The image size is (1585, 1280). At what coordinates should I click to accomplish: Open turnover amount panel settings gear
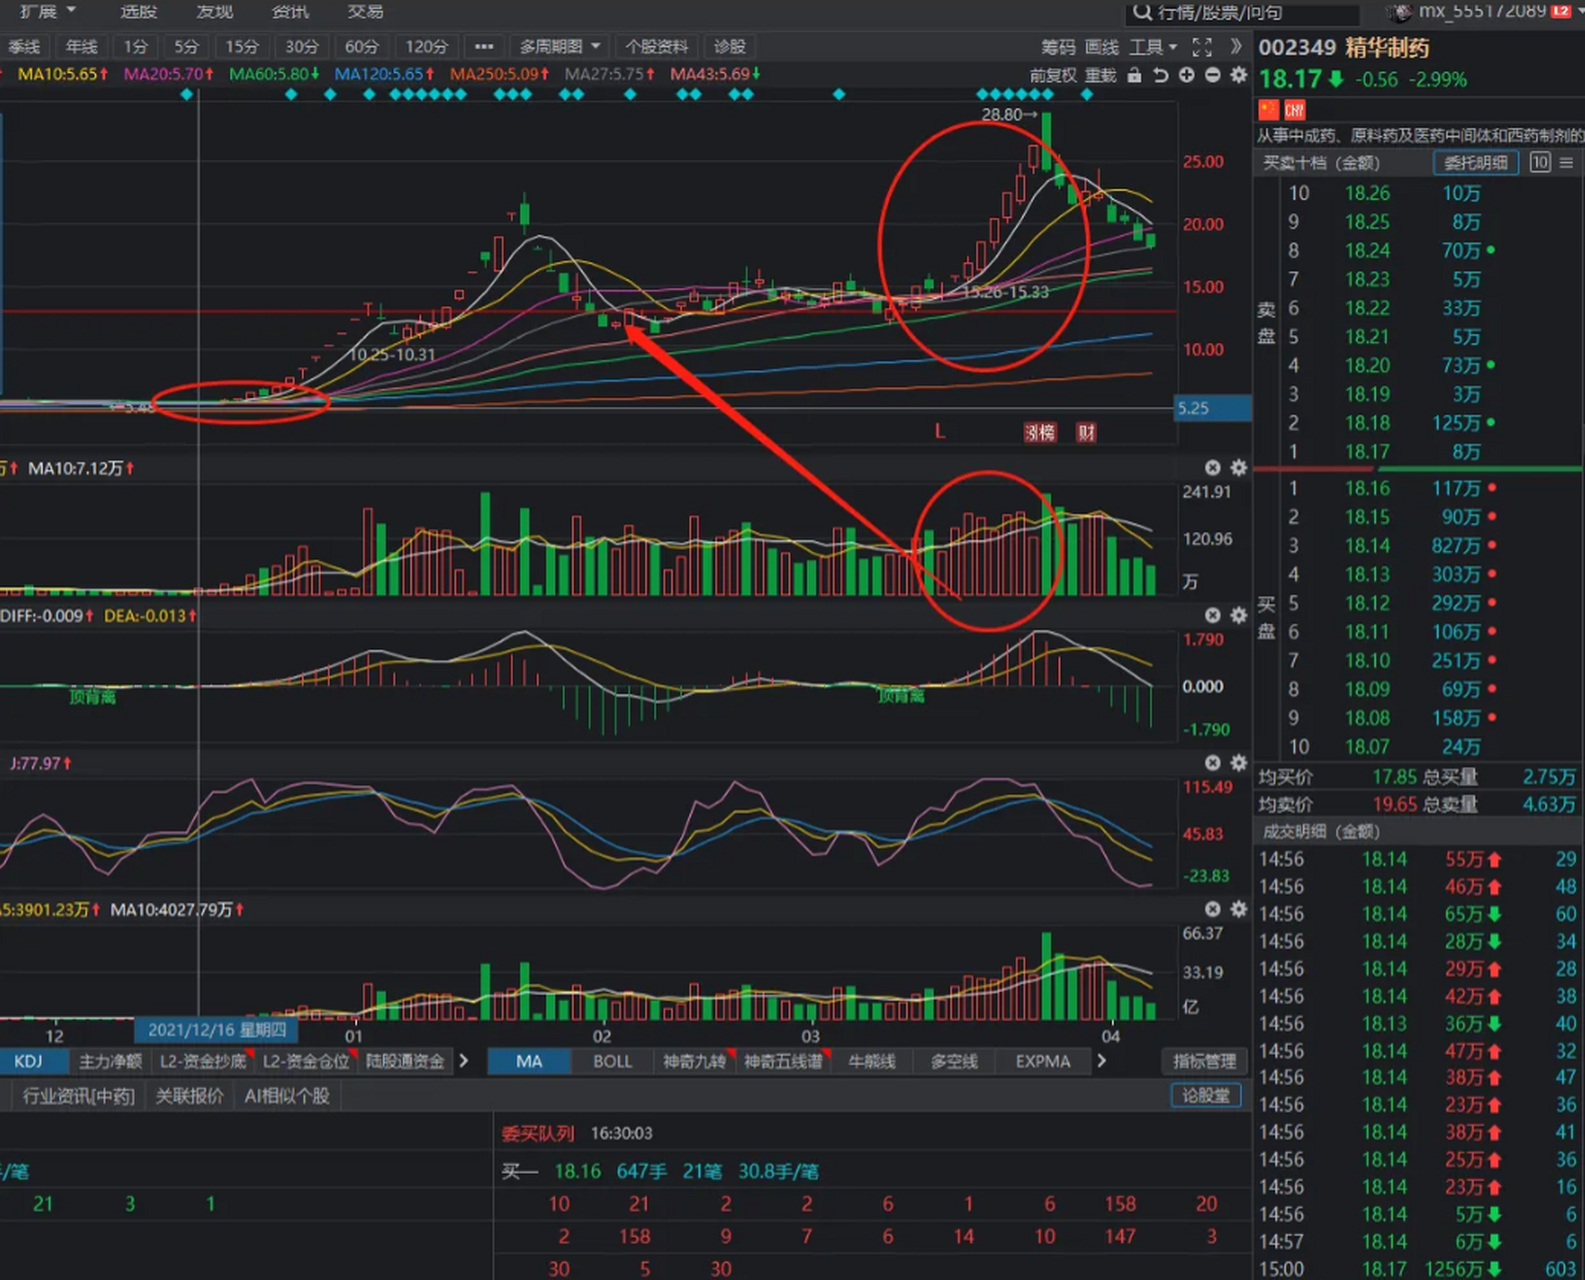coord(1239,909)
